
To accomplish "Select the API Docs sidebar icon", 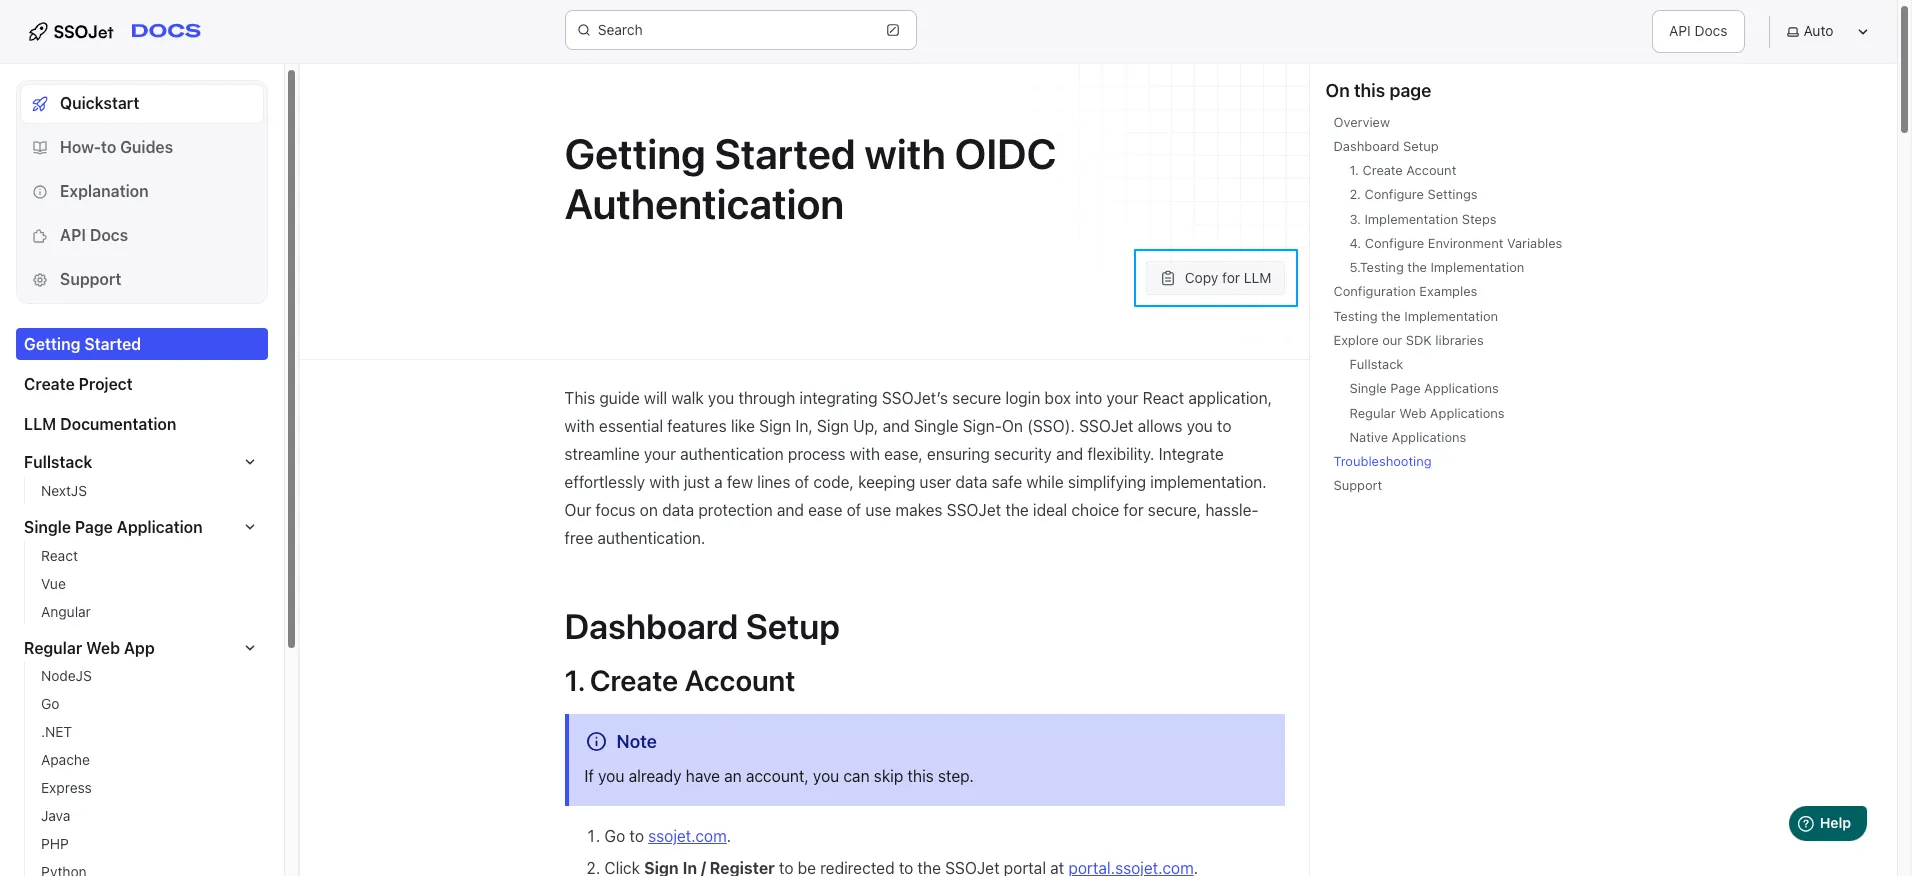I will click(39, 235).
